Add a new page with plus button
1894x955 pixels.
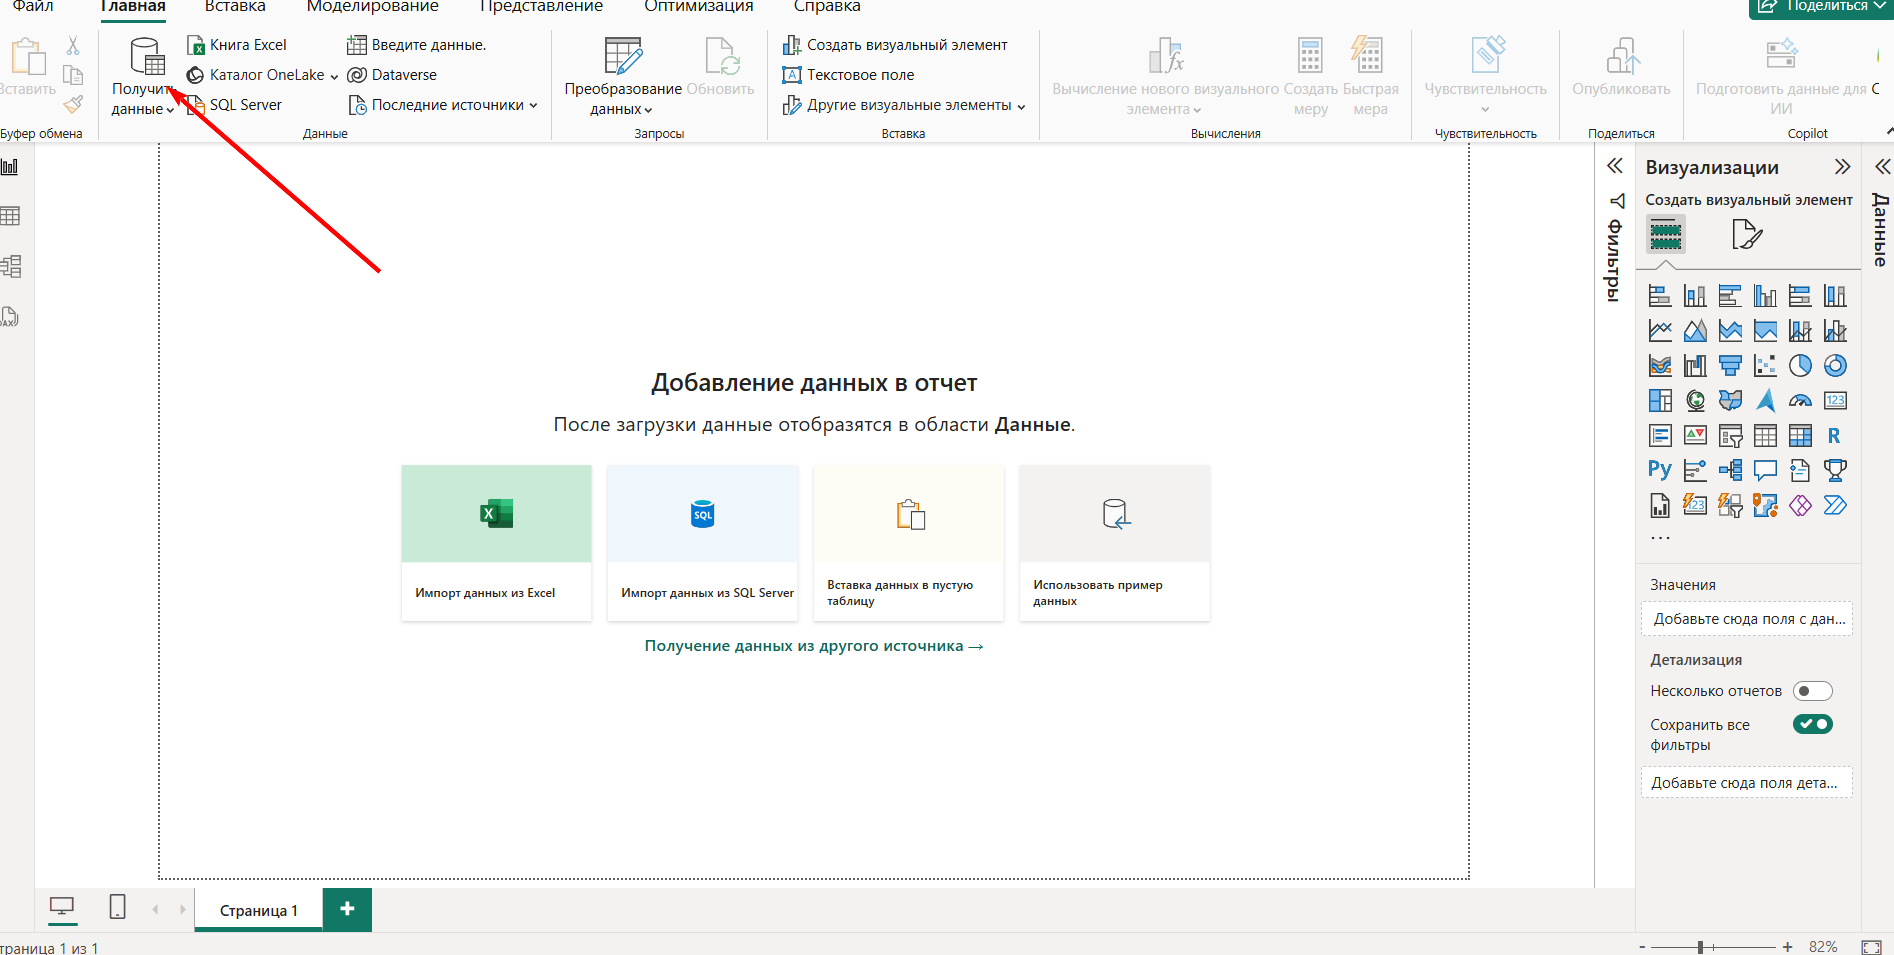pyautogui.click(x=347, y=909)
